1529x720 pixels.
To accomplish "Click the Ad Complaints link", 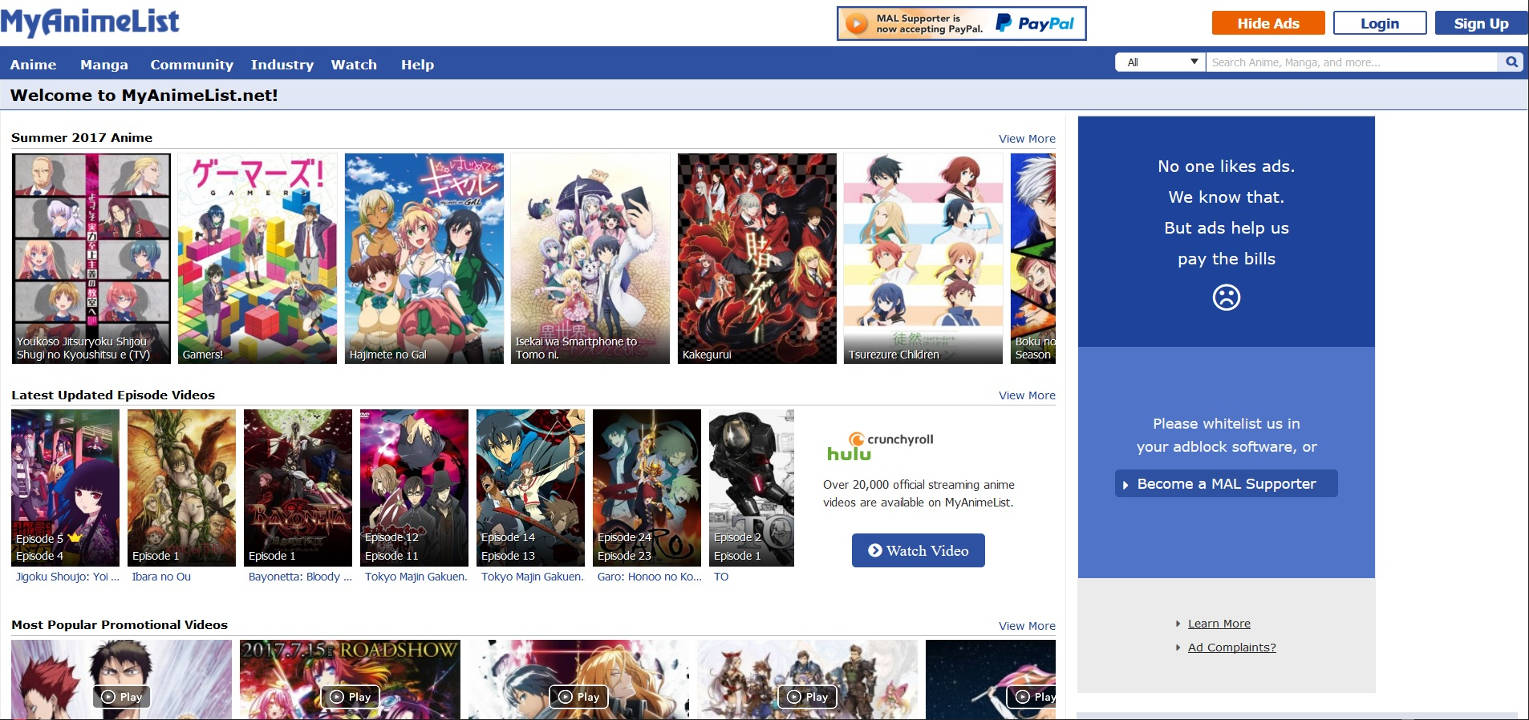I will coord(1231,647).
